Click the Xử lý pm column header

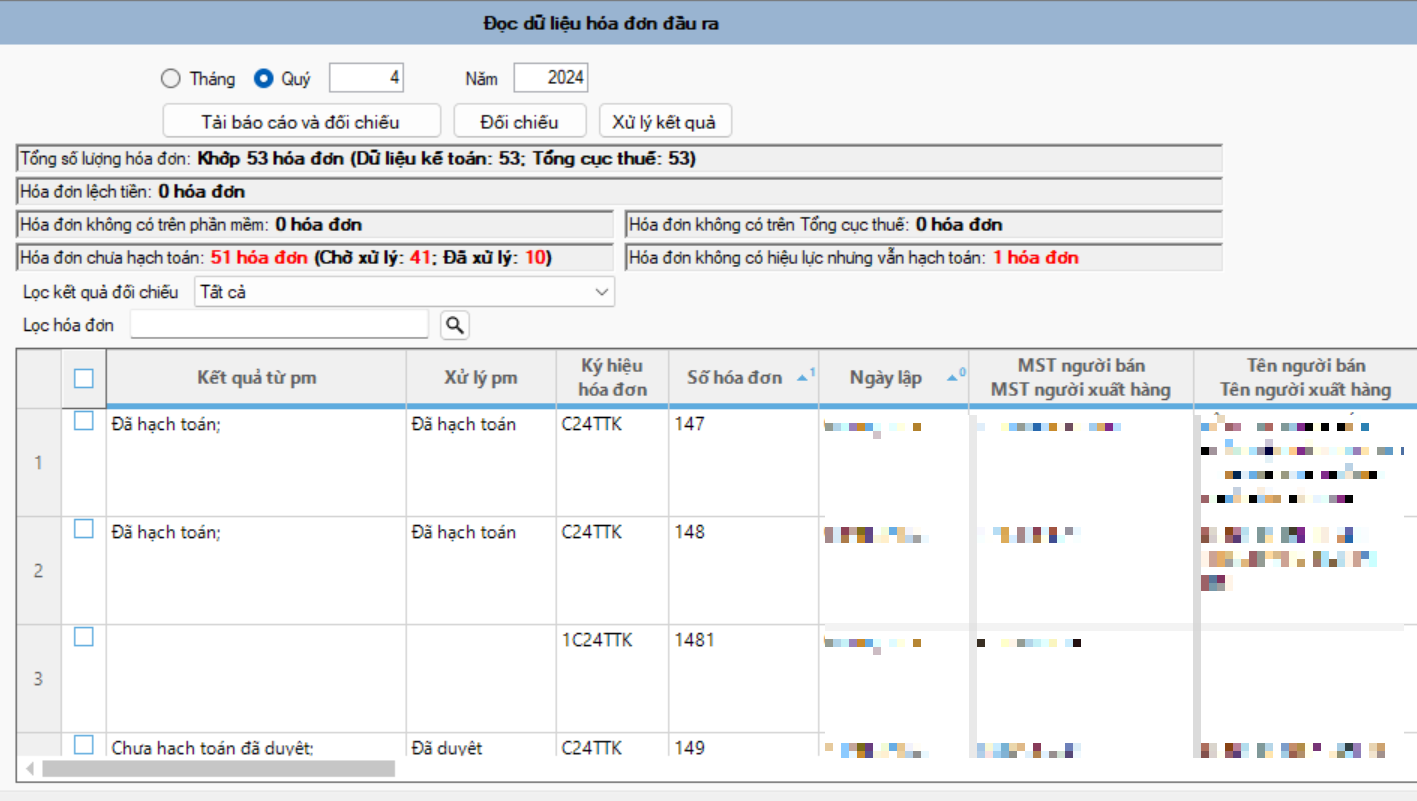[x=480, y=378]
